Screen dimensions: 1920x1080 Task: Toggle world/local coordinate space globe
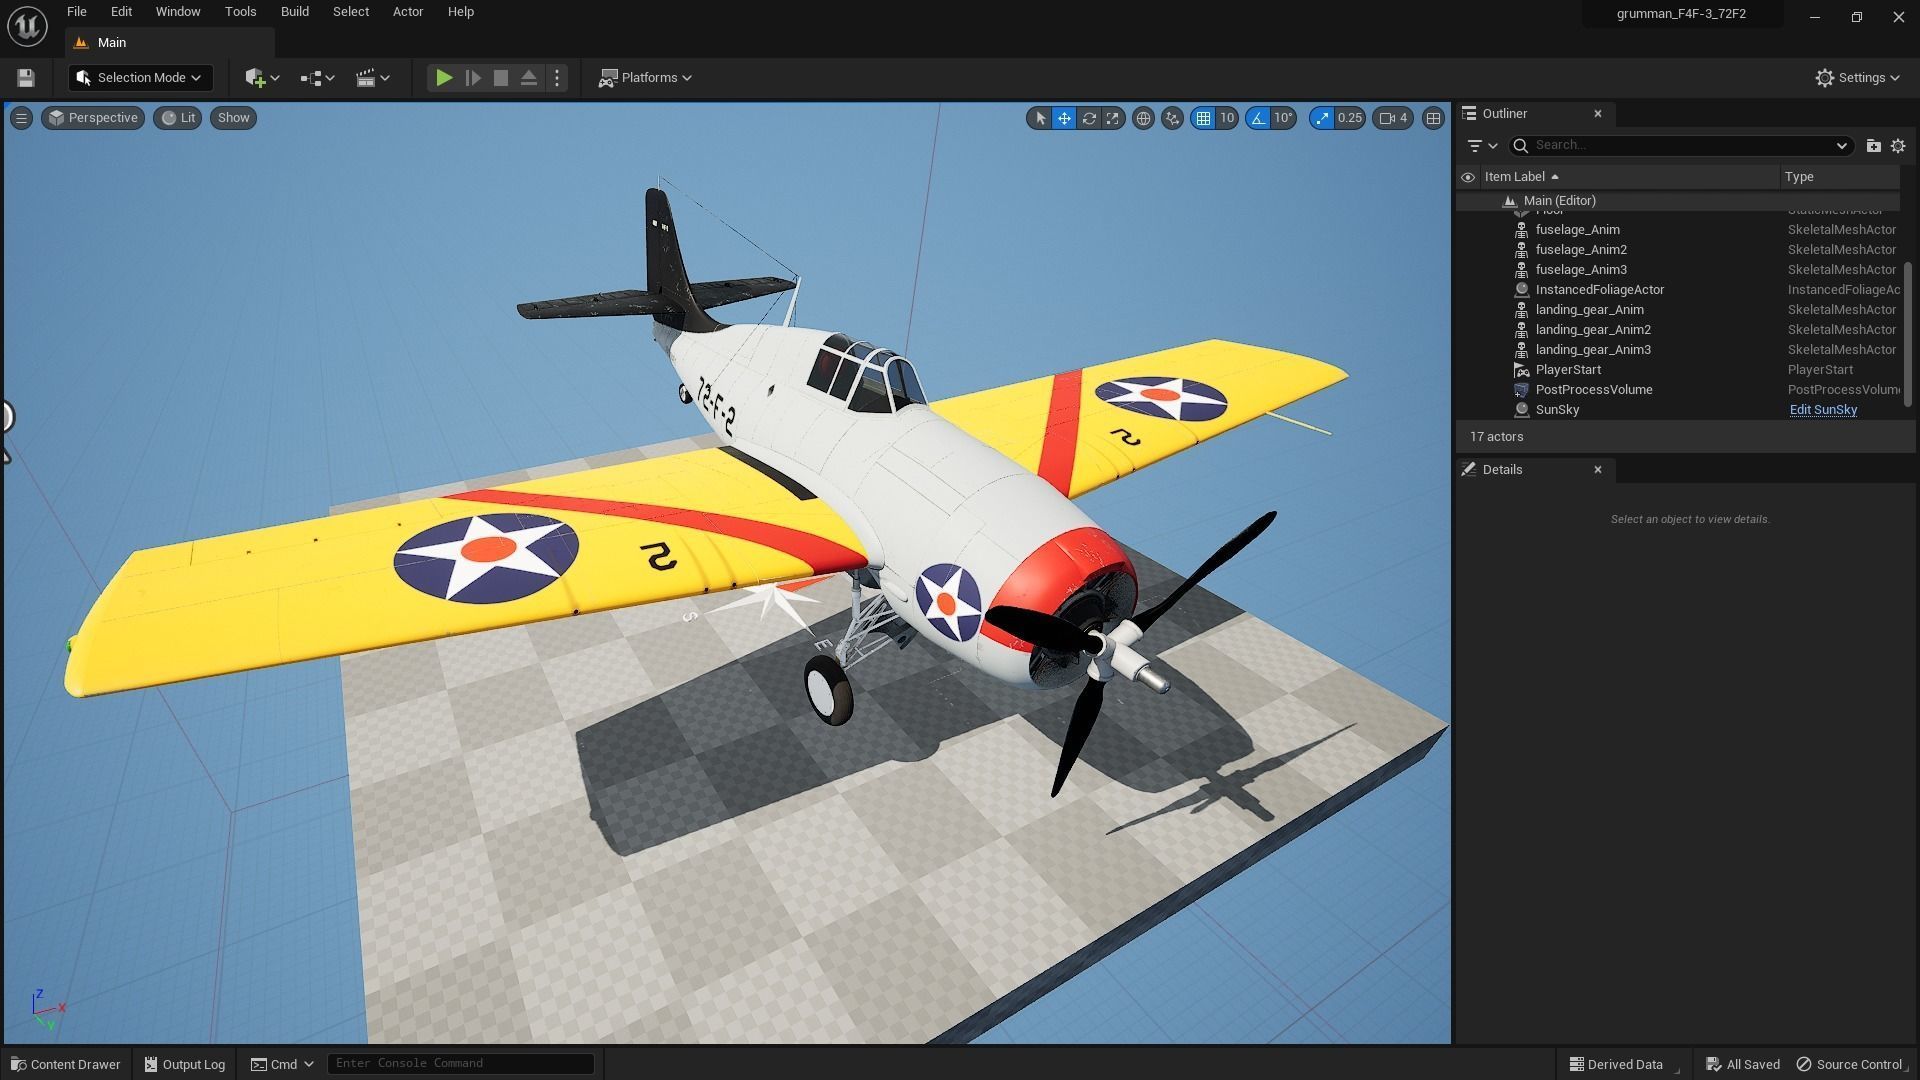tap(1143, 119)
